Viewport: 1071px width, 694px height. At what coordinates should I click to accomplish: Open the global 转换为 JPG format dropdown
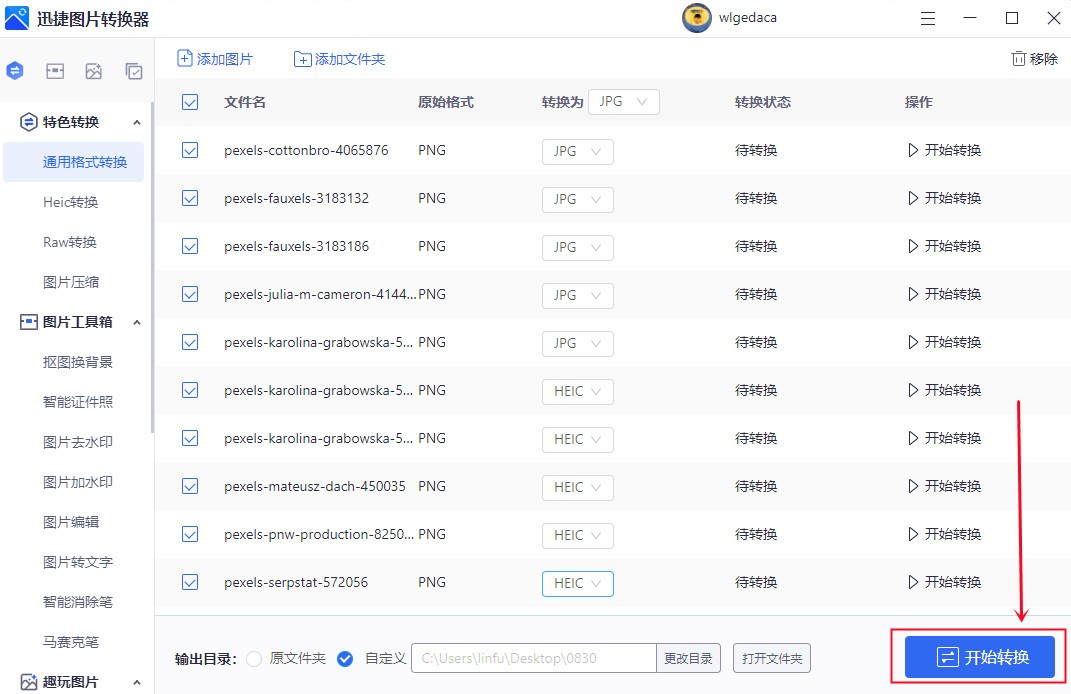623,101
